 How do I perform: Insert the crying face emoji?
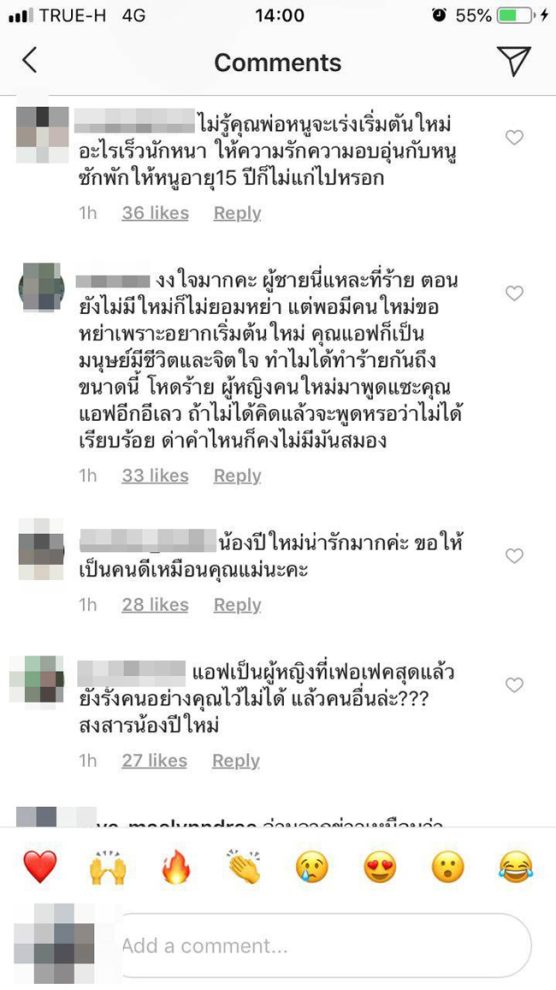point(312,867)
